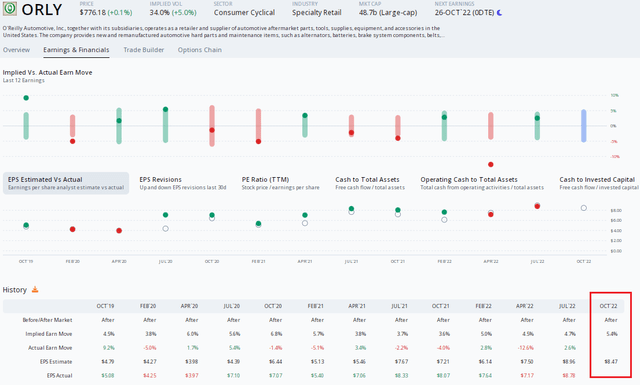Click the blue OCT'22 implied move bar

584,126
